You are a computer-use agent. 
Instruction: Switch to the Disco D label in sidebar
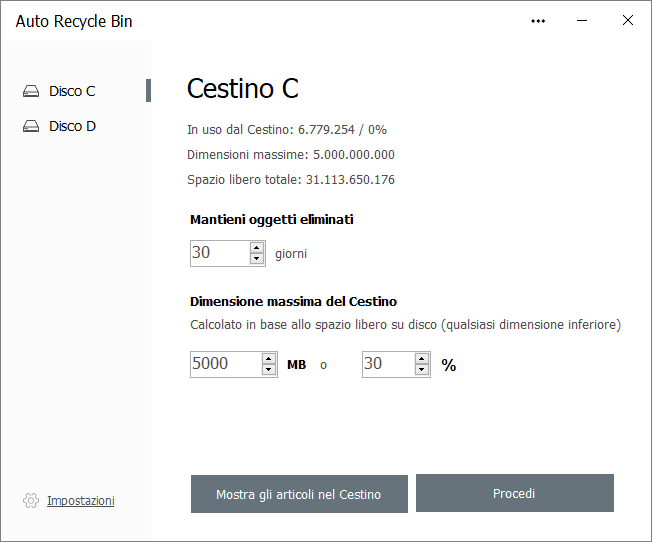(72, 127)
